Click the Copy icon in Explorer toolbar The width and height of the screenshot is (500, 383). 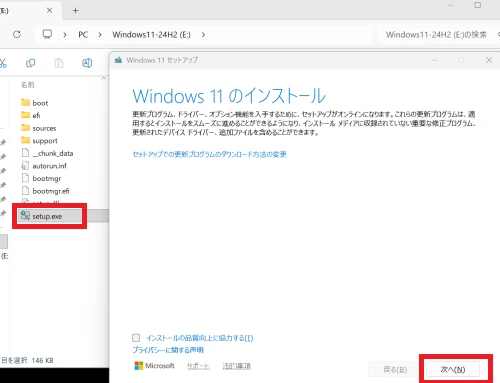point(31,63)
